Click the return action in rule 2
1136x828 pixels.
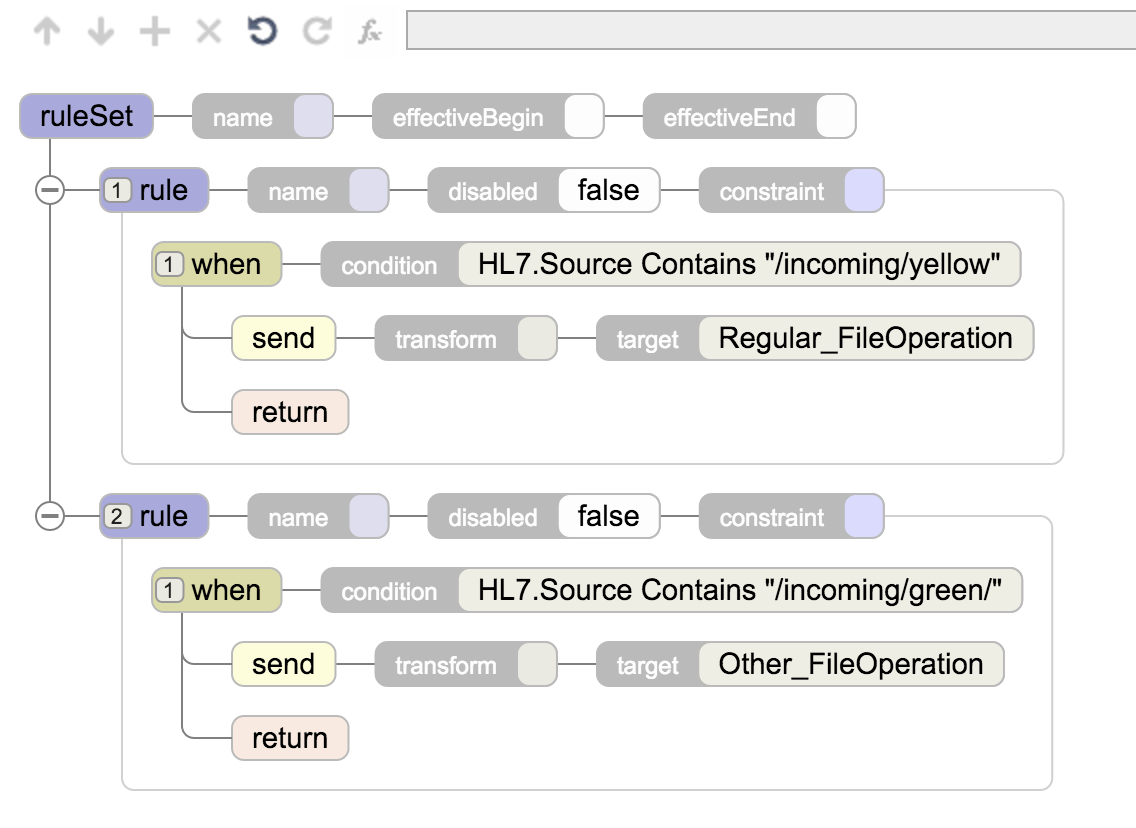point(290,738)
